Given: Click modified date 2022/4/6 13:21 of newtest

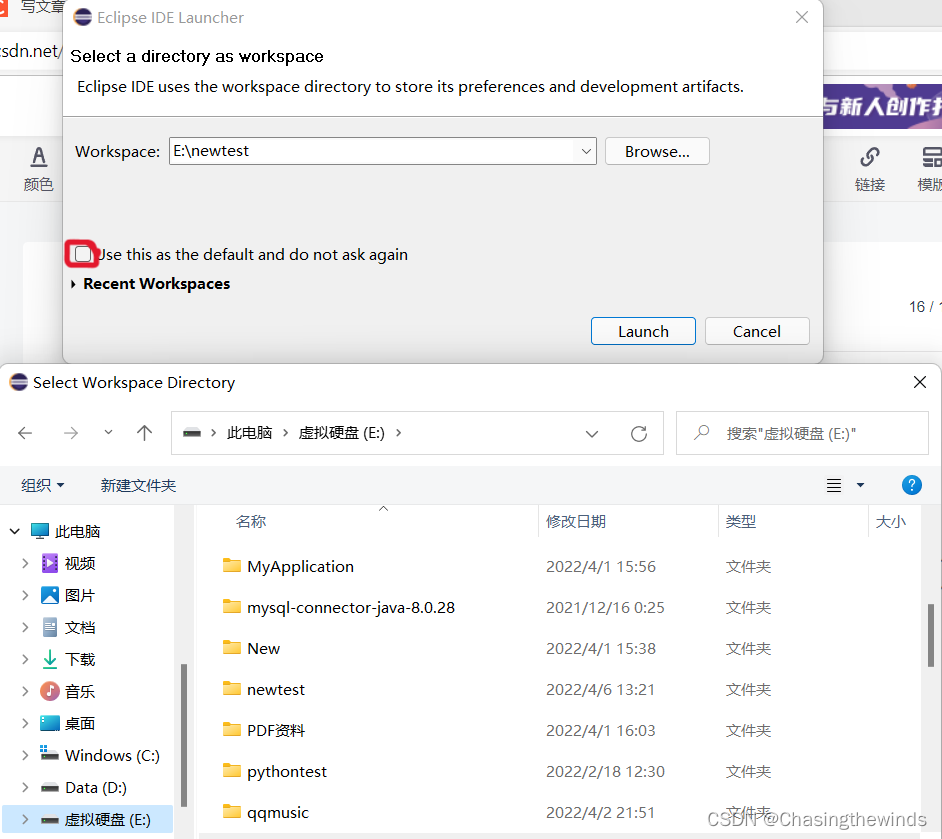Looking at the screenshot, I should [600, 689].
